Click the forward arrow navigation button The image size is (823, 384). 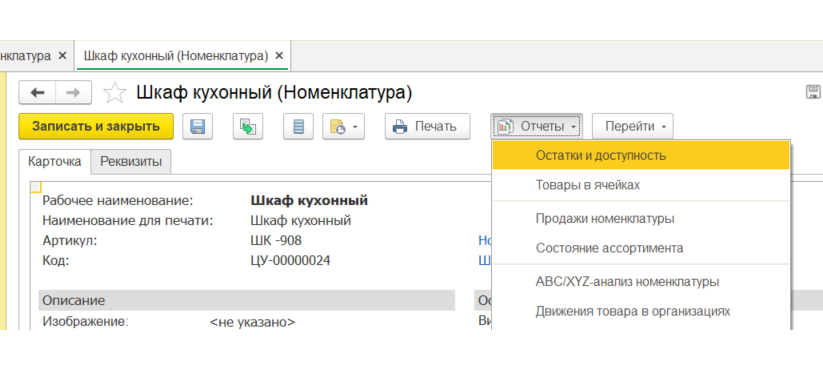73,93
